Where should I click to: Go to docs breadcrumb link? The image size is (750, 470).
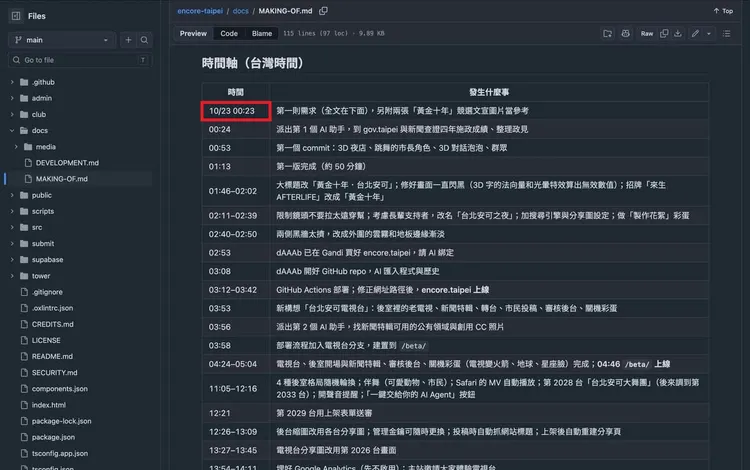pyautogui.click(x=241, y=11)
